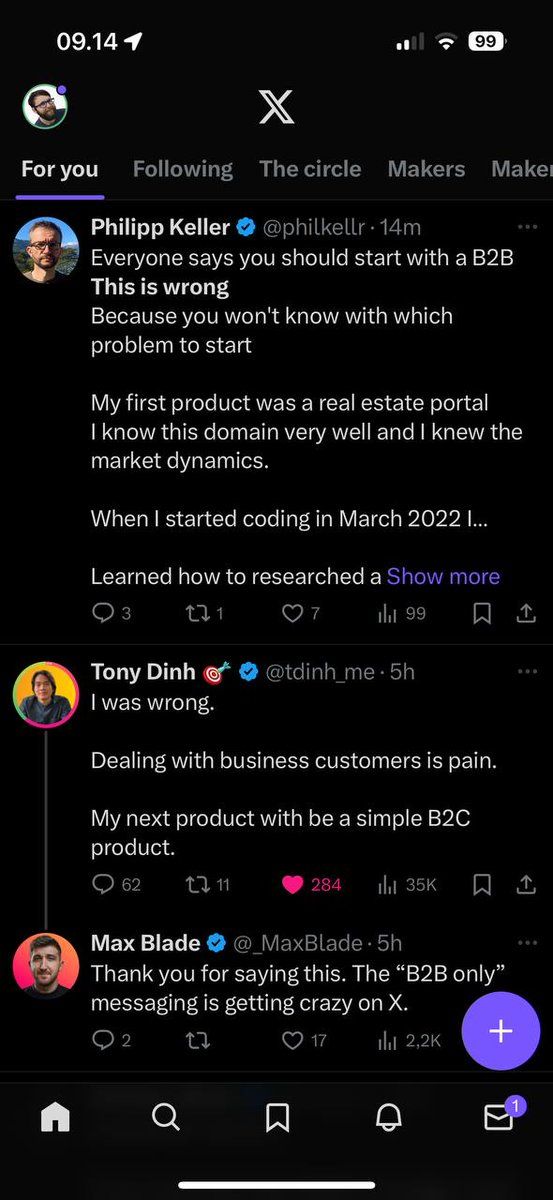Open more options on Max Blade's post
553x1200 pixels.
click(527, 942)
